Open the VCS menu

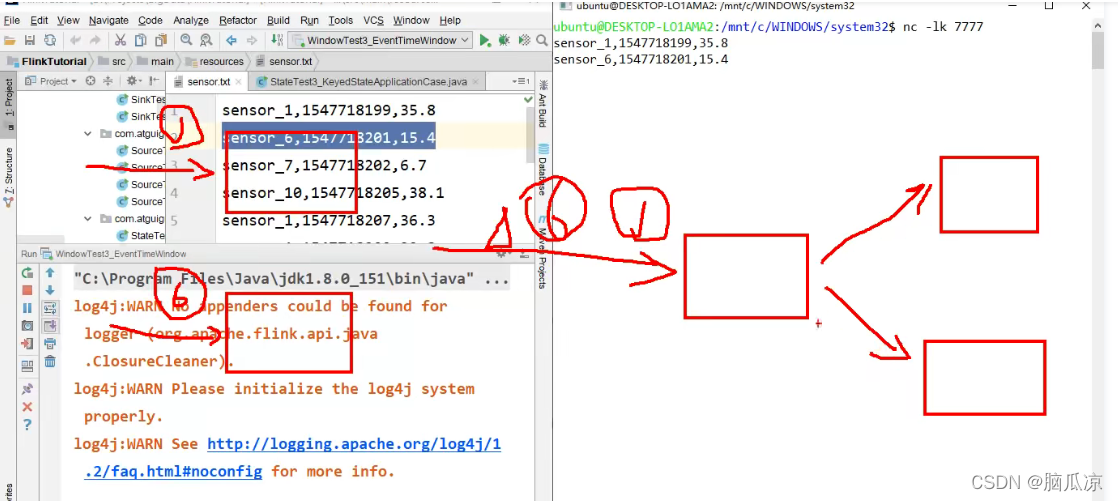click(374, 20)
